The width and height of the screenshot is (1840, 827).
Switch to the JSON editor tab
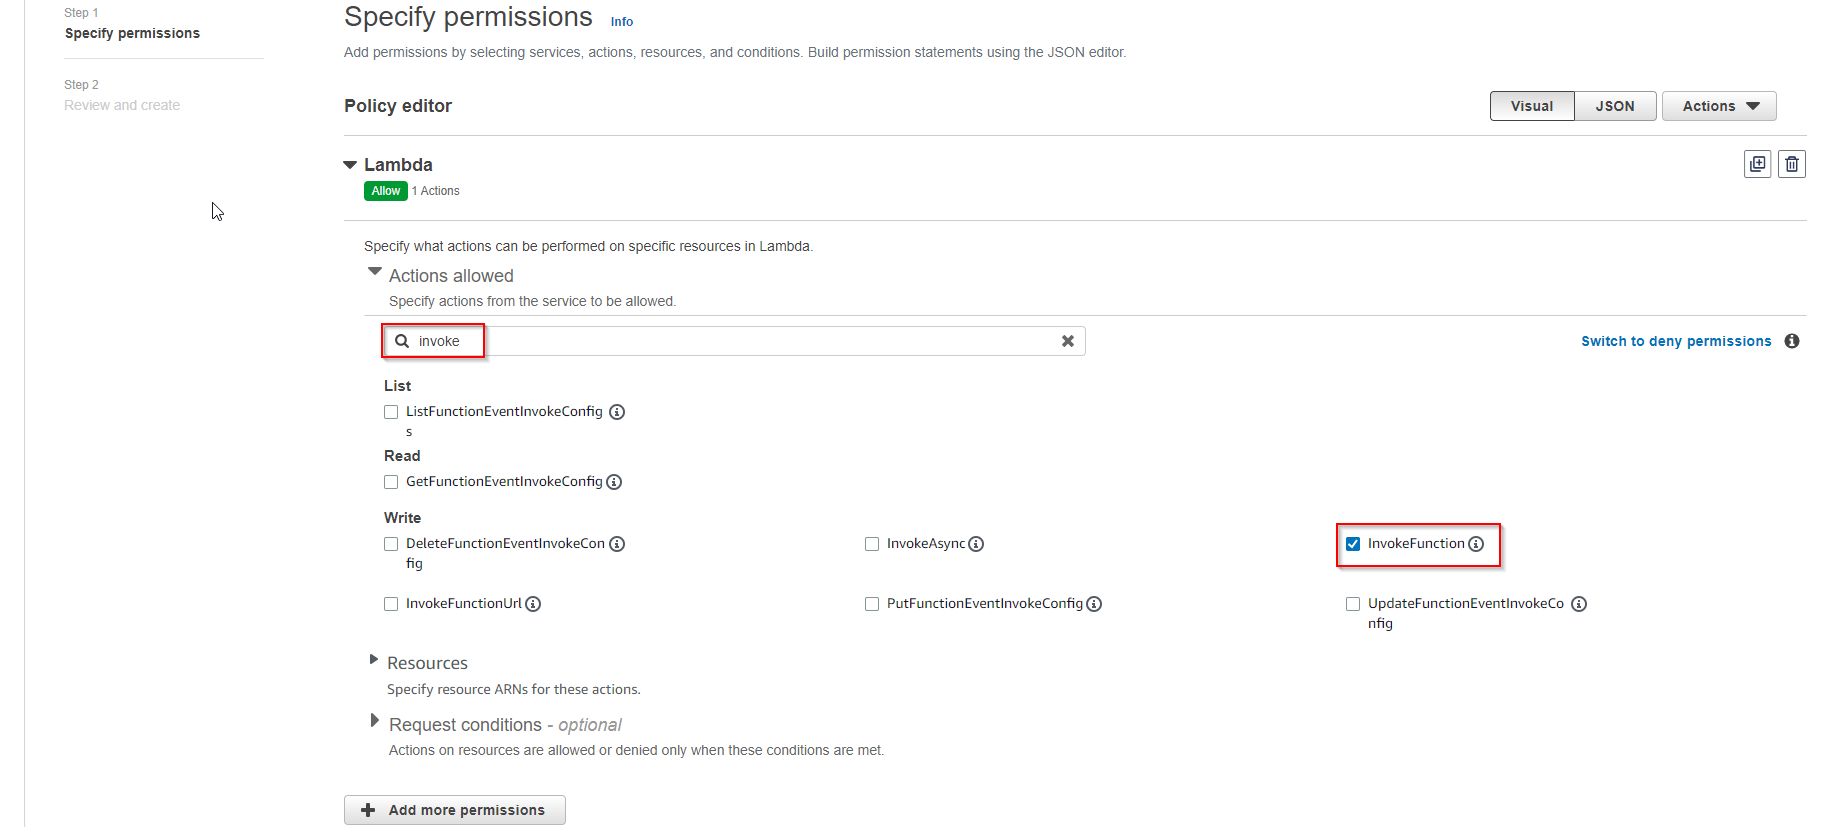(1615, 106)
